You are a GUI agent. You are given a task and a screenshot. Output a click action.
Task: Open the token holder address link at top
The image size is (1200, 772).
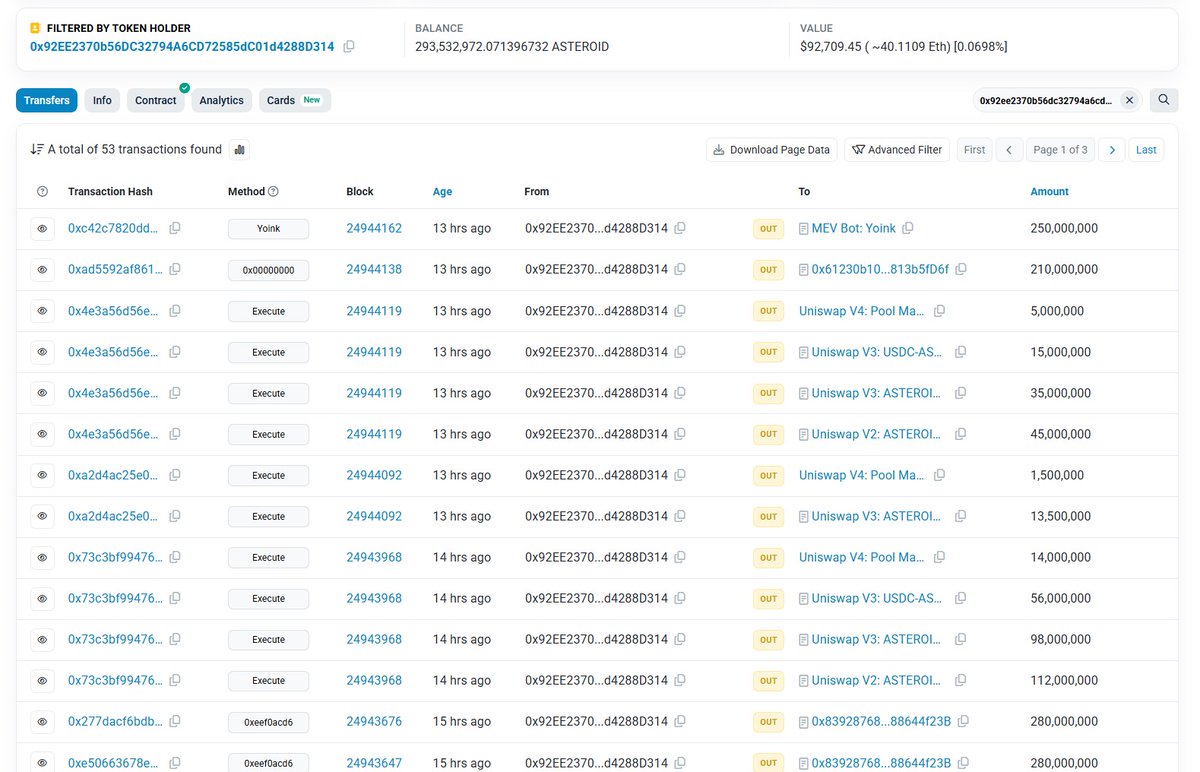pos(182,47)
